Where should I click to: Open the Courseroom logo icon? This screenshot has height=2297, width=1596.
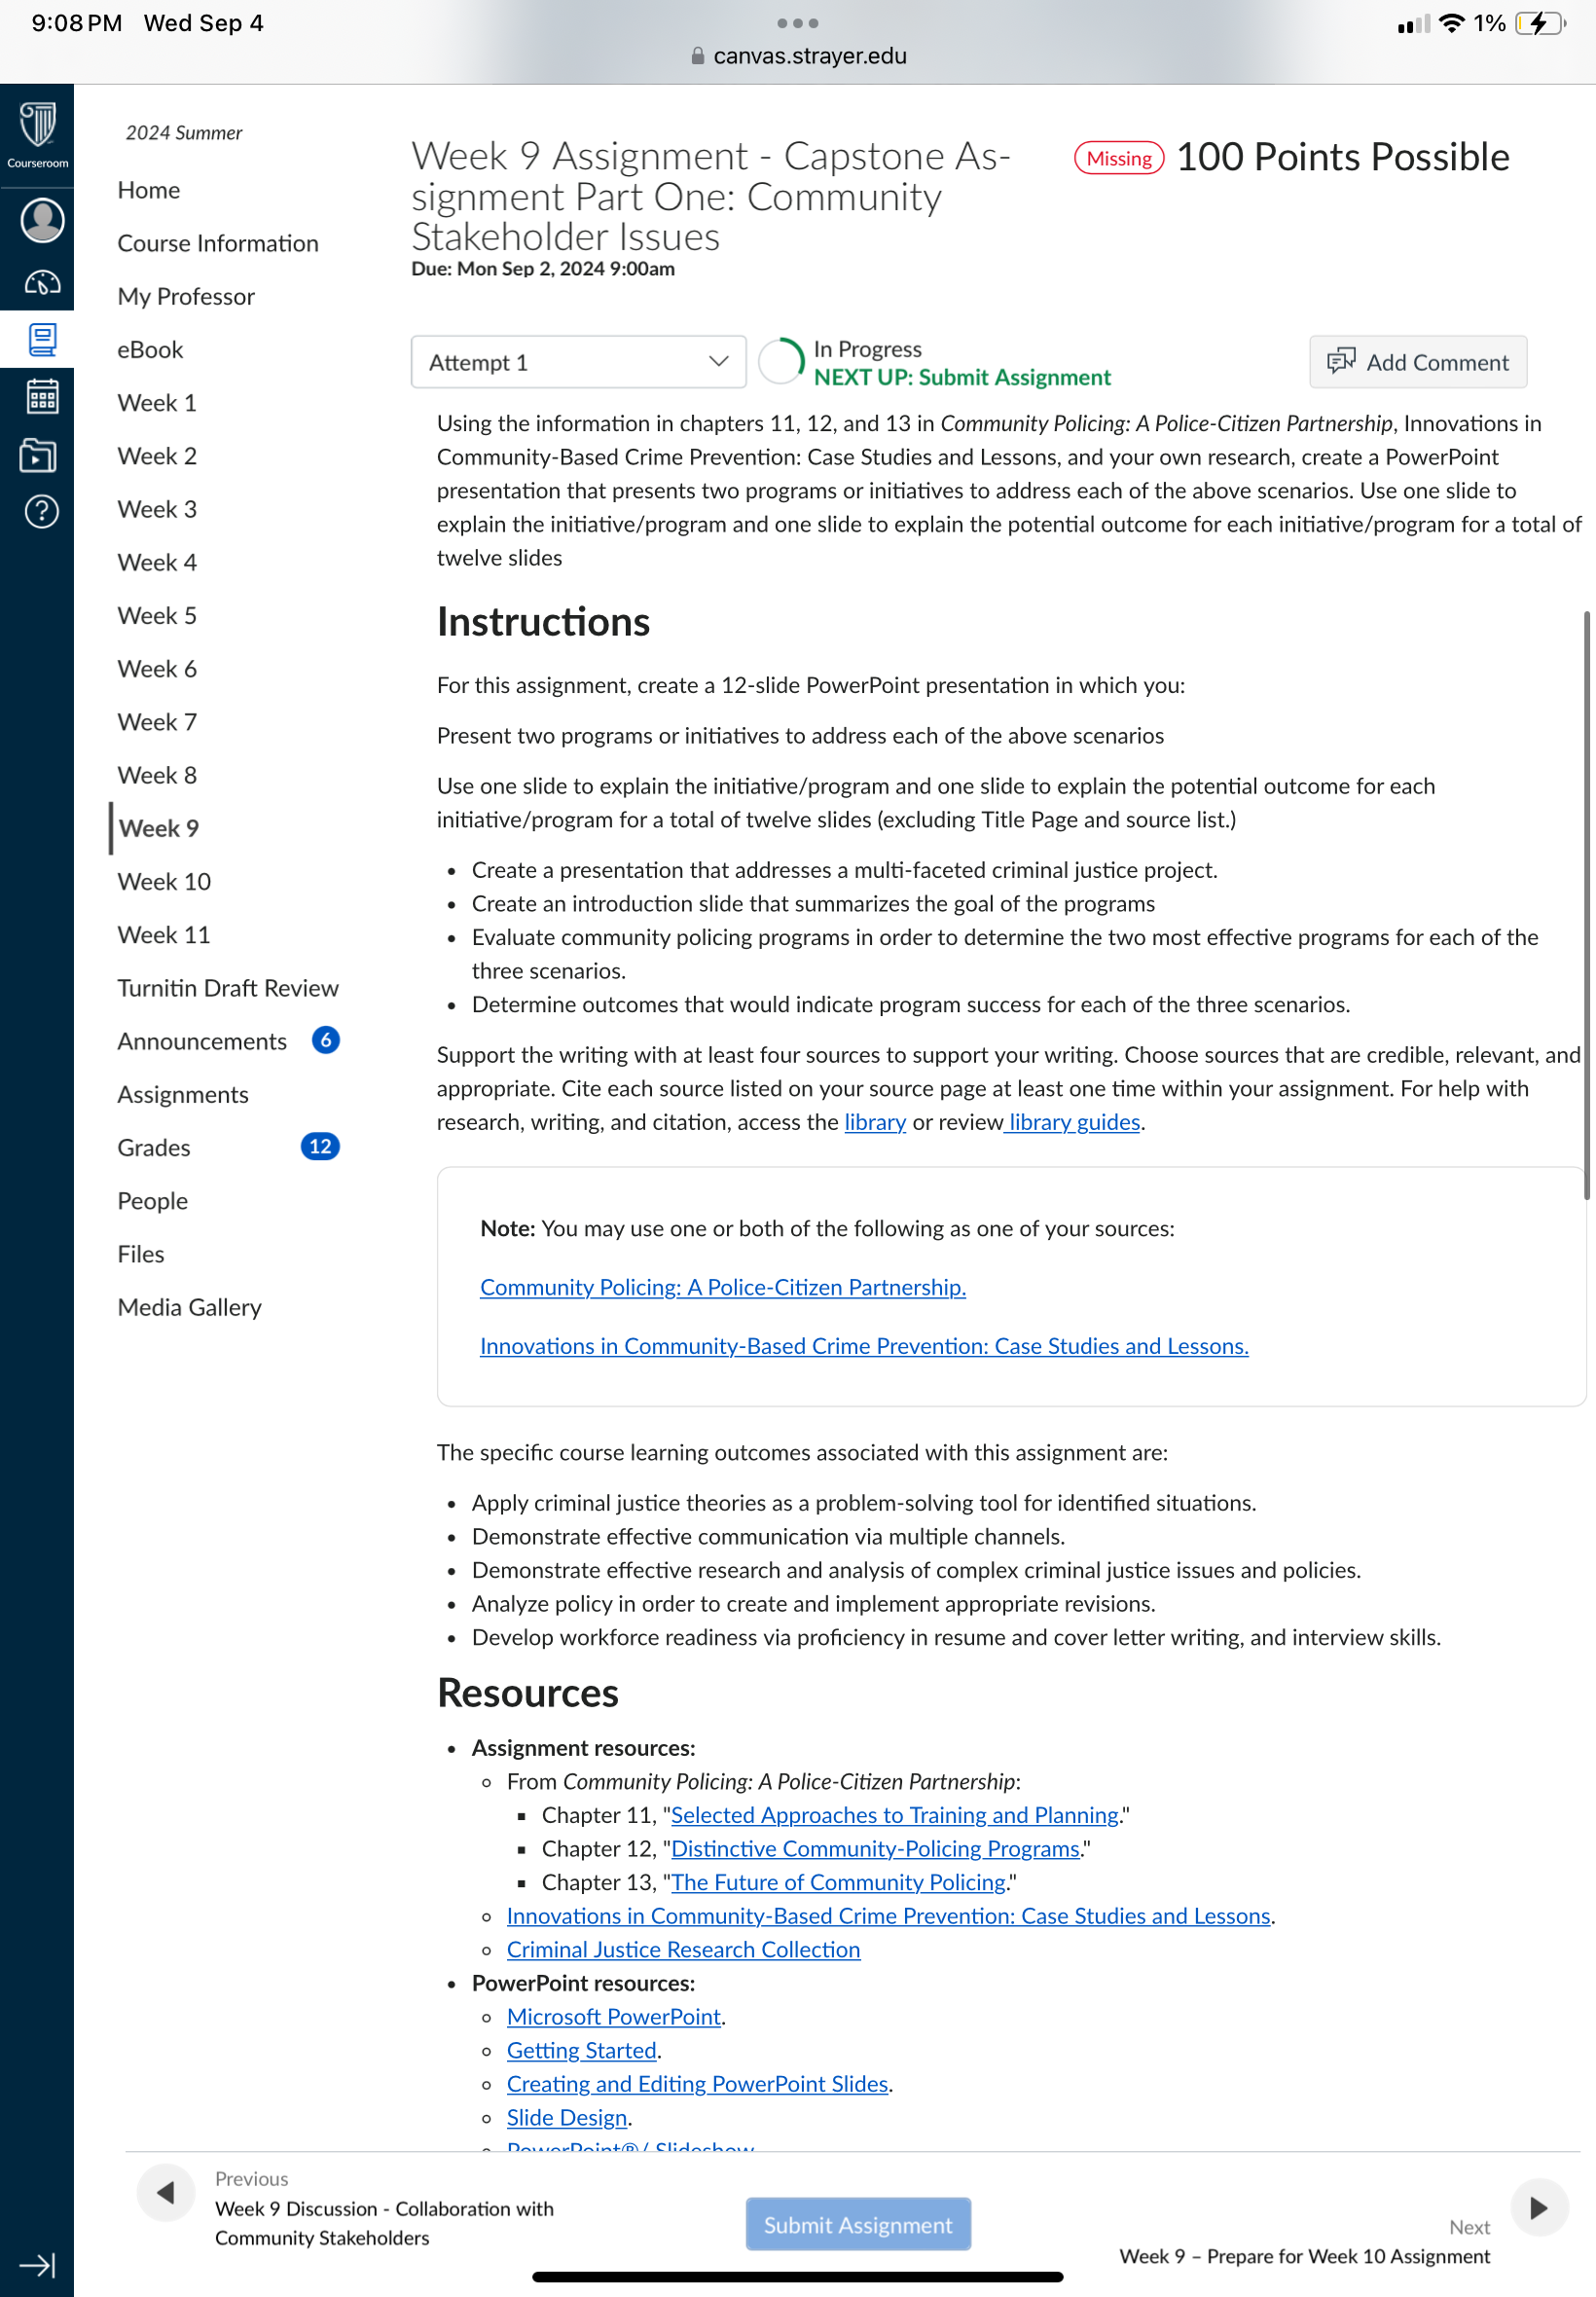pos(37,134)
